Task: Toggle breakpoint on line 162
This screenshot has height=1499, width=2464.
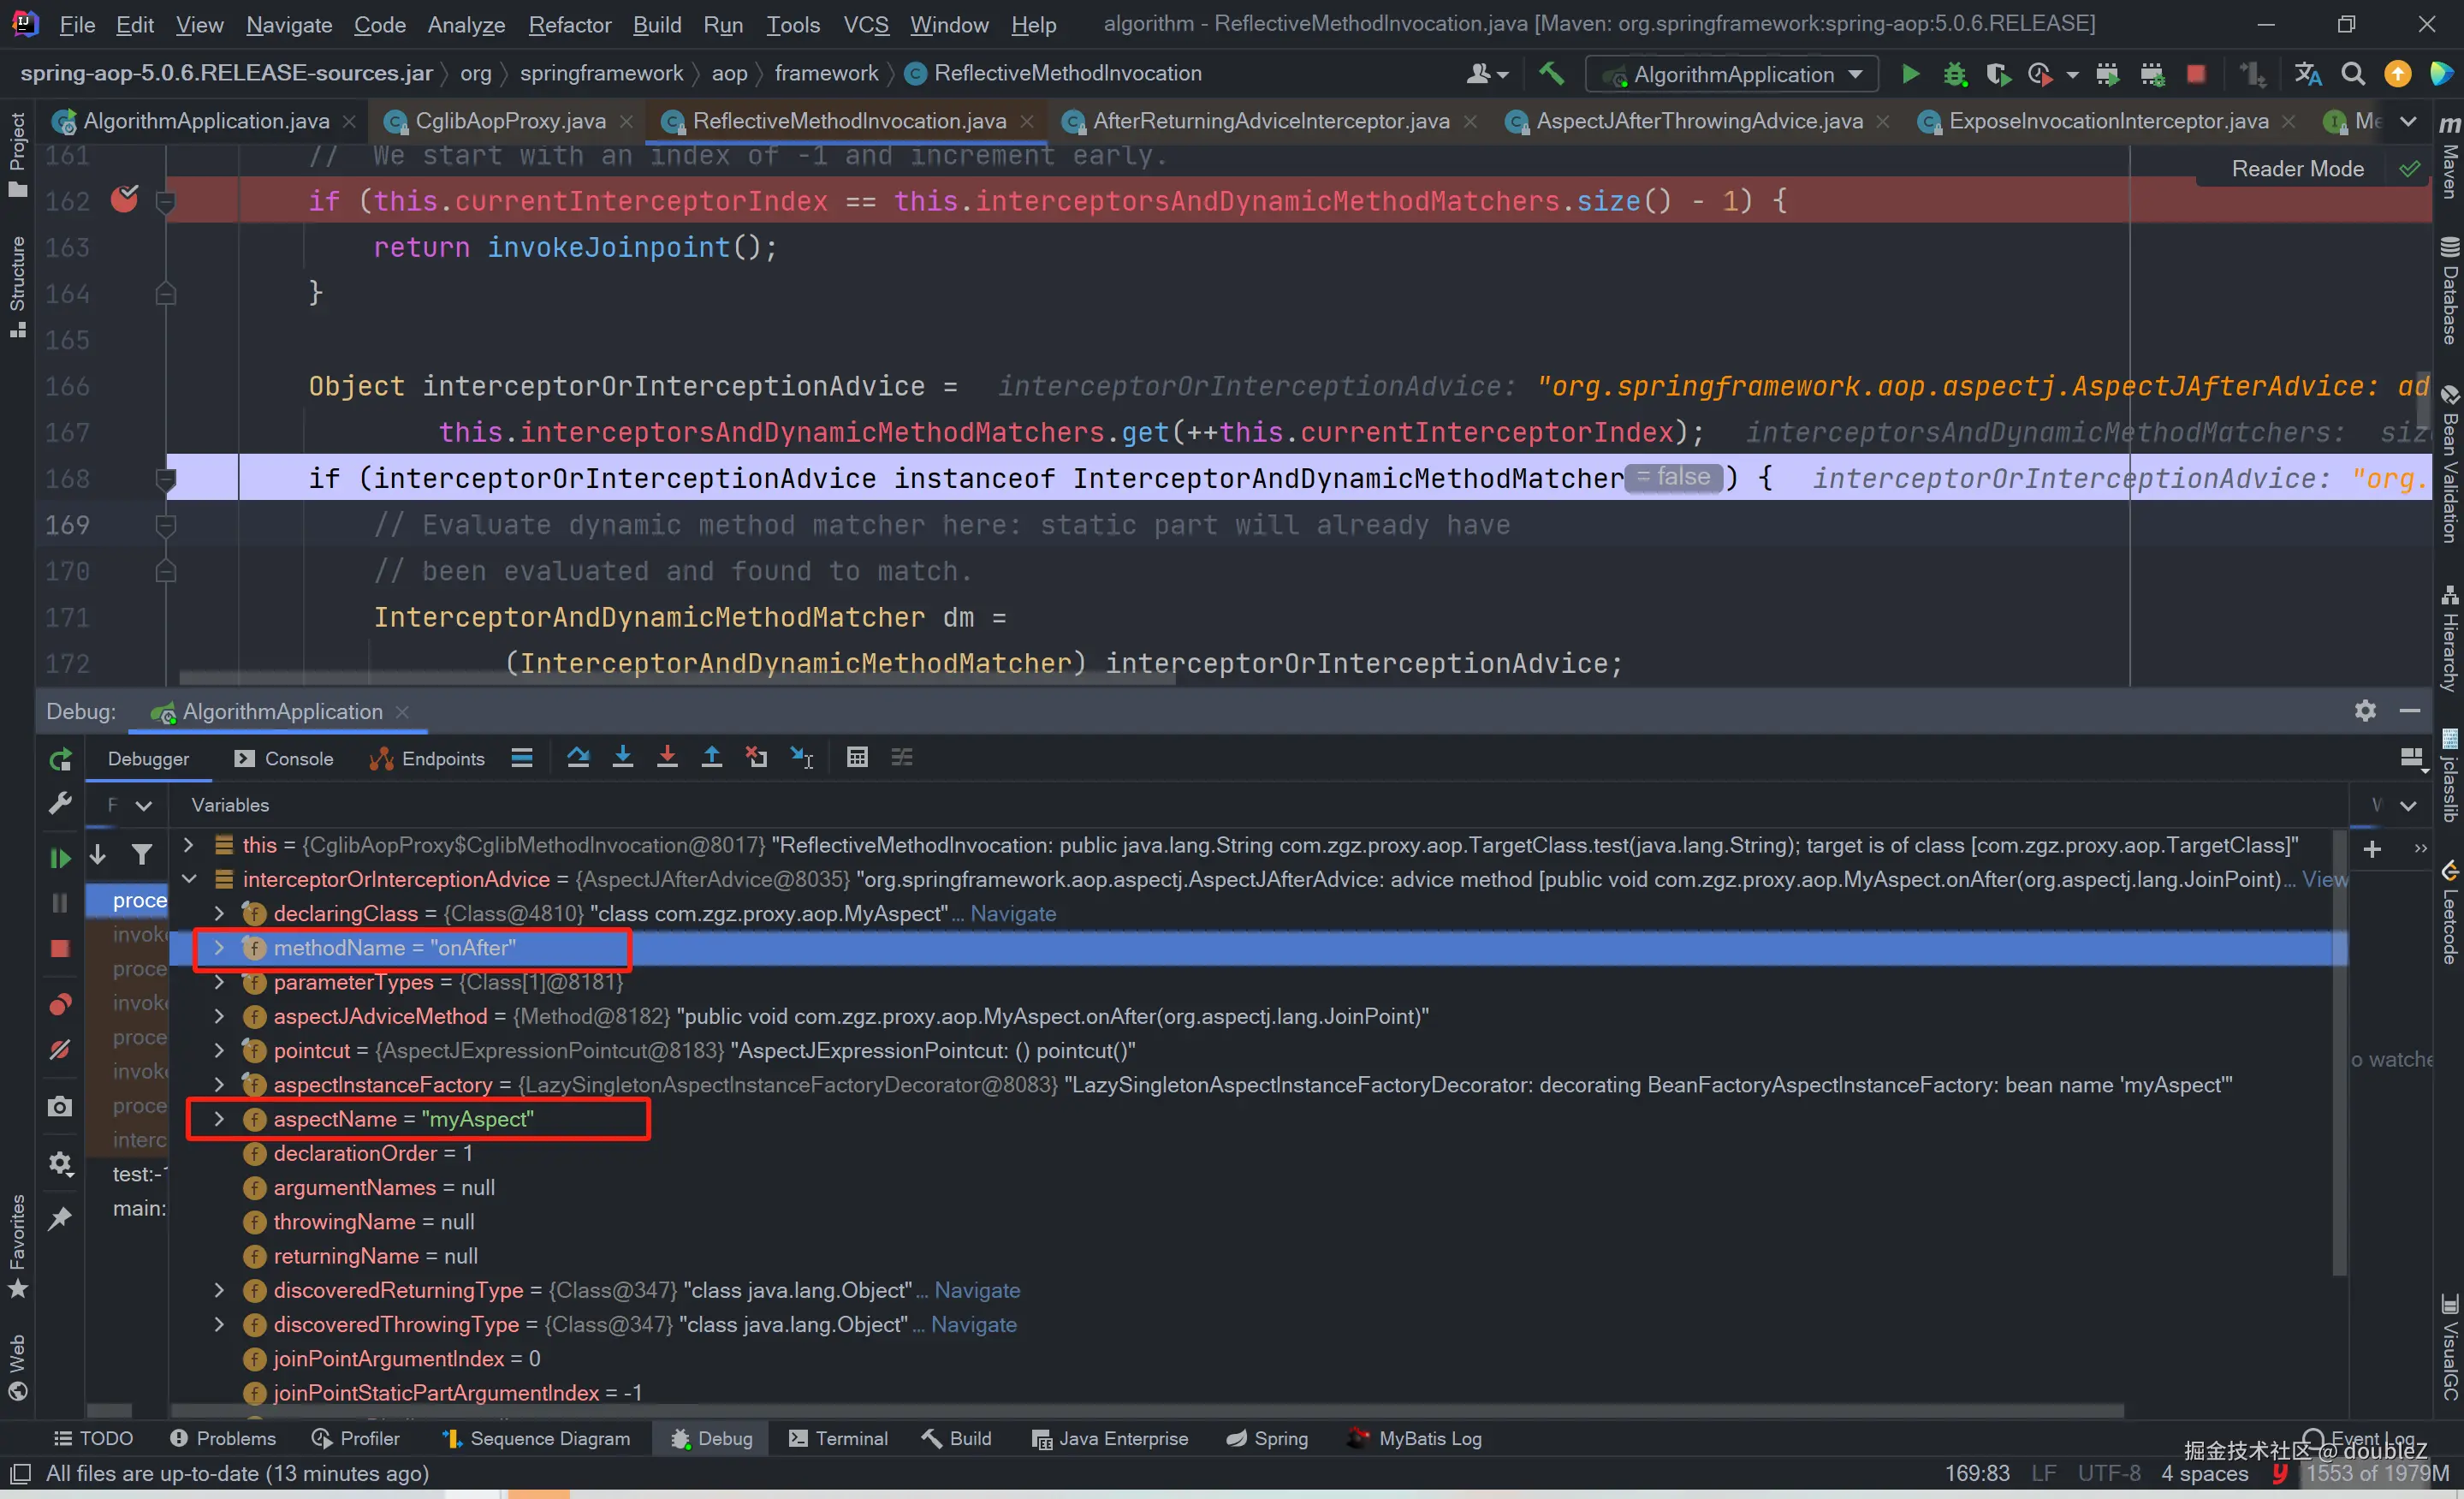Action: coord(125,200)
